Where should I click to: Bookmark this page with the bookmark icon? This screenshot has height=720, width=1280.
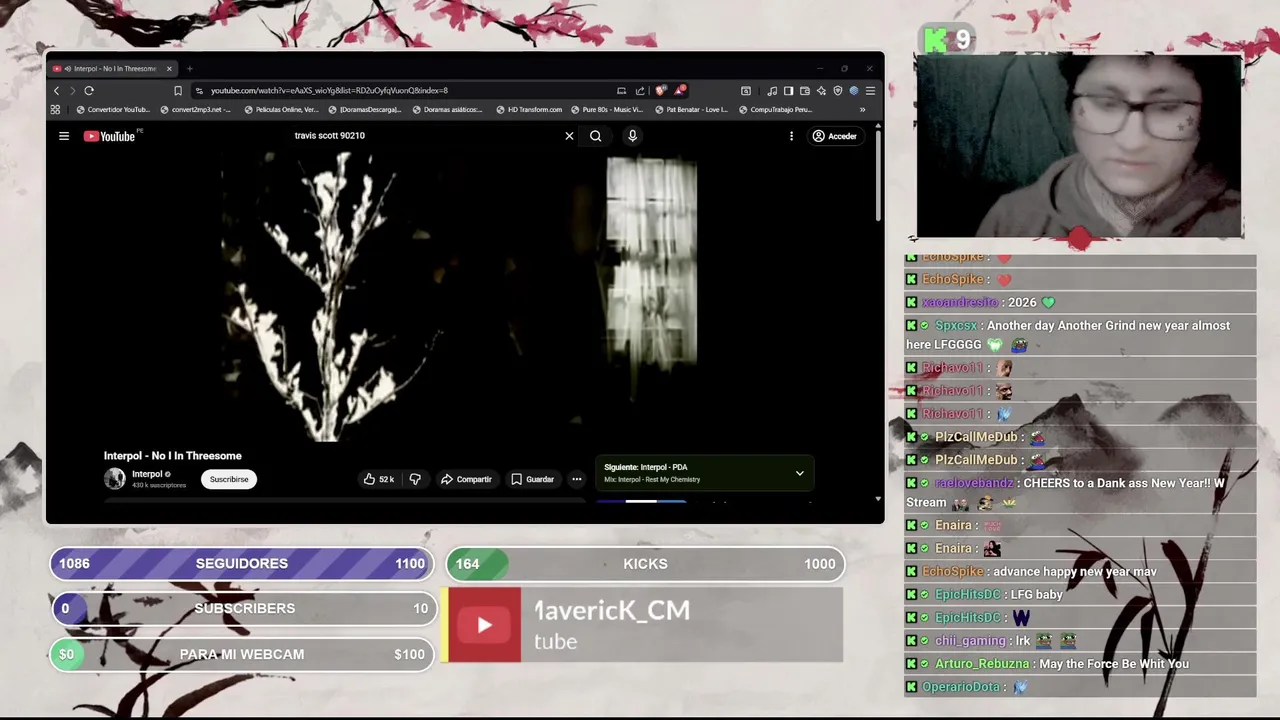178,91
